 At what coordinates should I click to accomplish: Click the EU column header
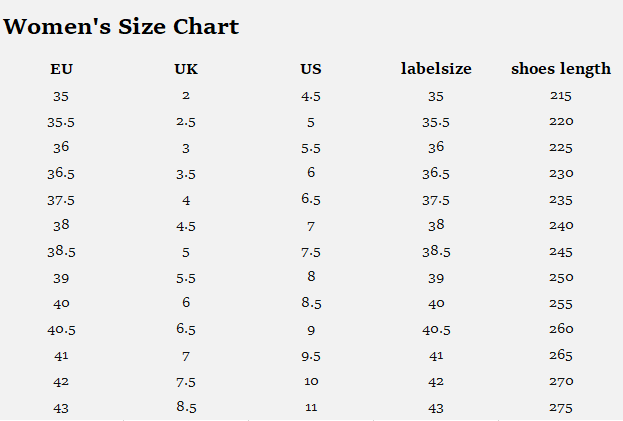(x=61, y=69)
